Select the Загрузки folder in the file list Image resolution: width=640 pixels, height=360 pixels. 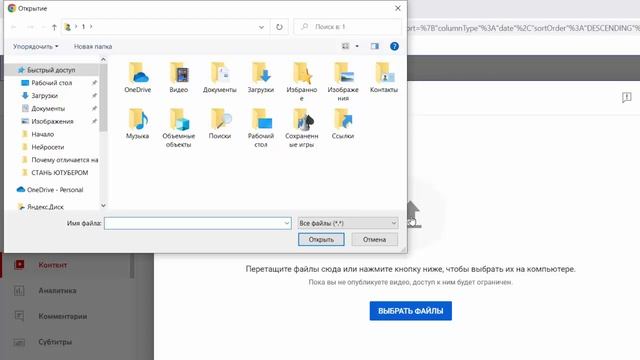[261, 78]
